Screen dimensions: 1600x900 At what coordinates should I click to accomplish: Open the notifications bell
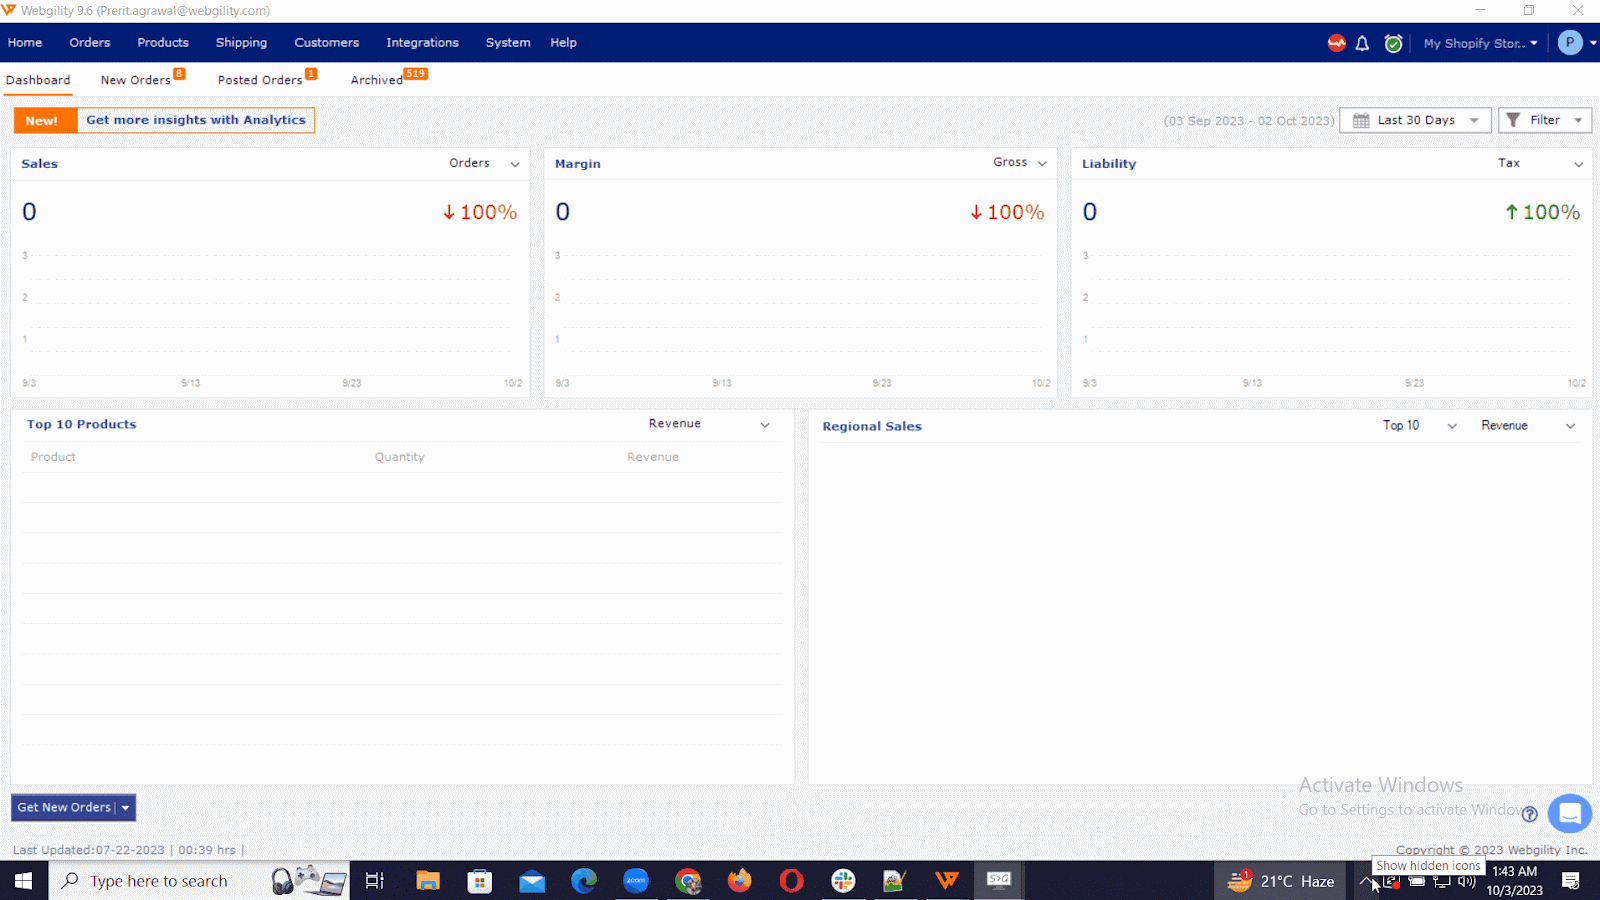click(x=1362, y=43)
